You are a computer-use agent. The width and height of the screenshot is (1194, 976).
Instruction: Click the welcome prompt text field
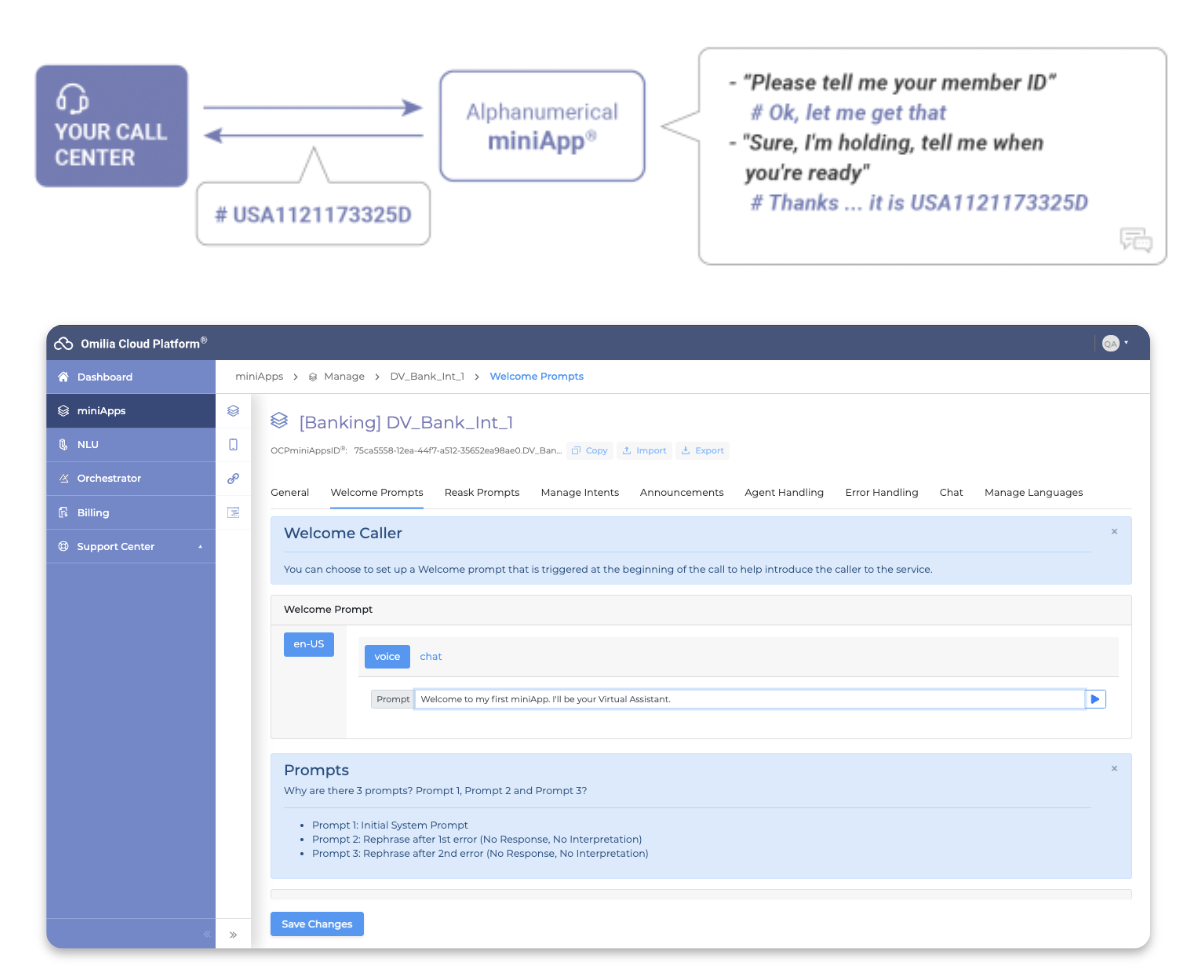[749, 699]
